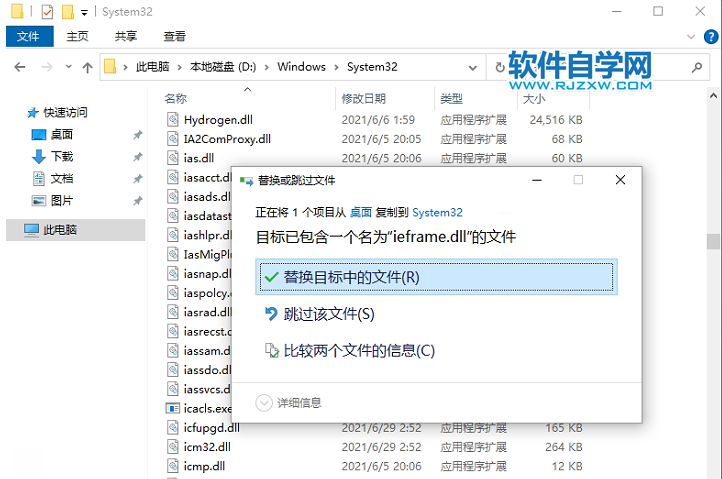Open the address bar history dropdown
722x479 pixels.
click(x=472, y=68)
